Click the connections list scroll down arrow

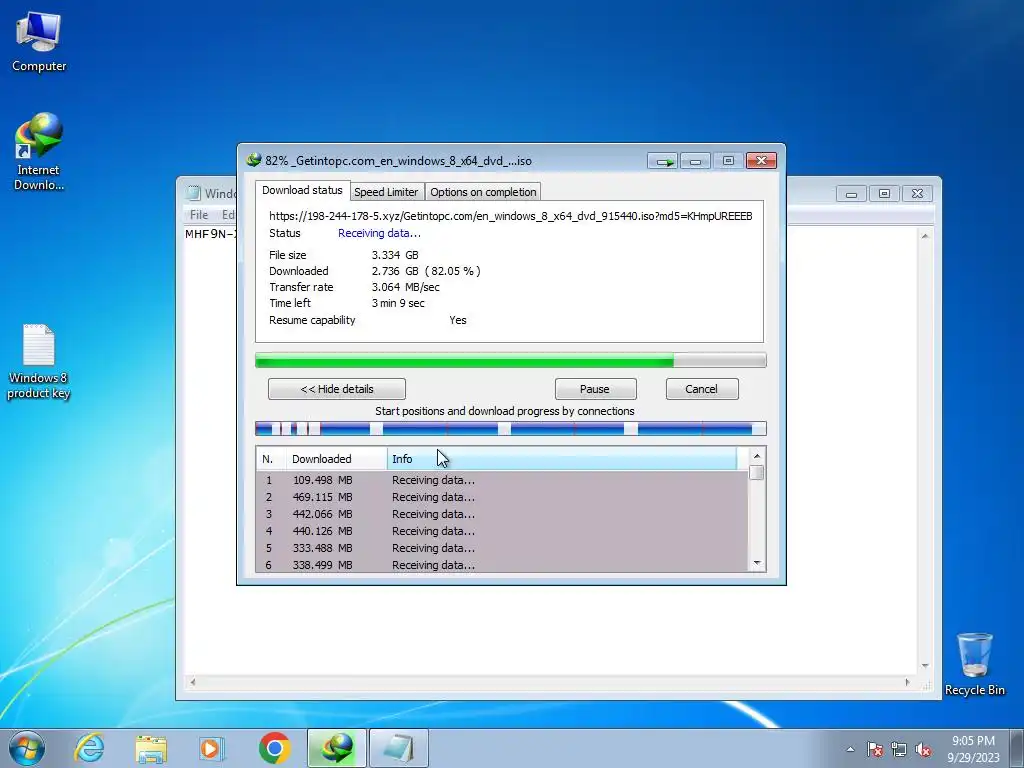(x=757, y=563)
